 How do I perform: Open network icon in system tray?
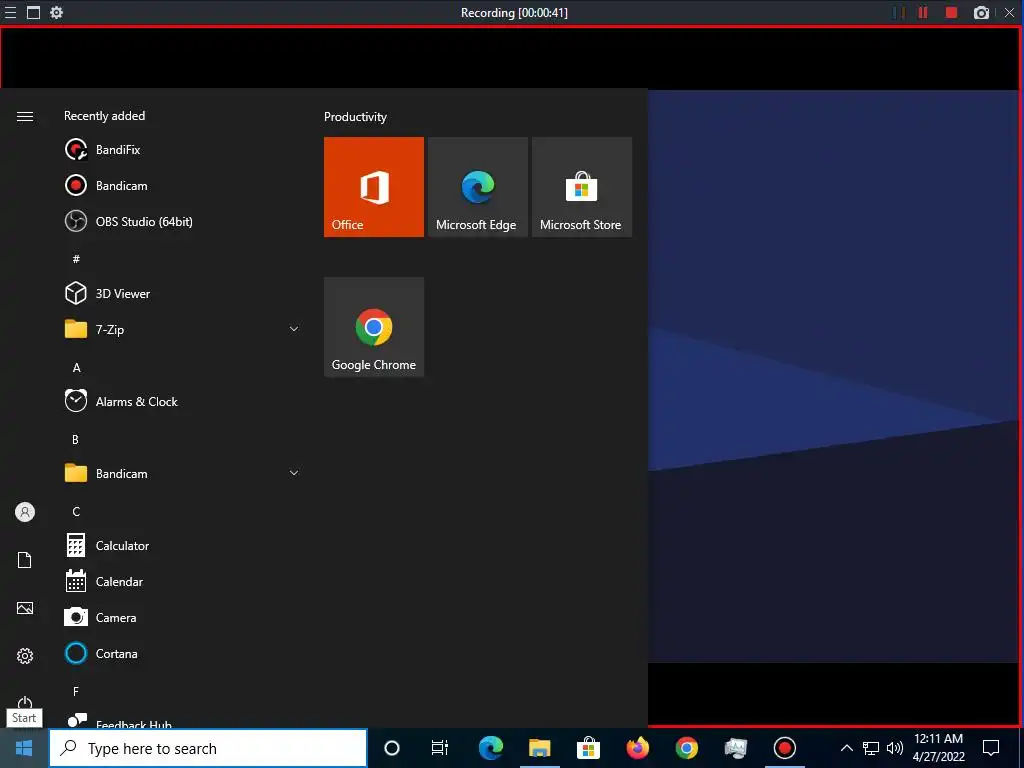click(871, 748)
